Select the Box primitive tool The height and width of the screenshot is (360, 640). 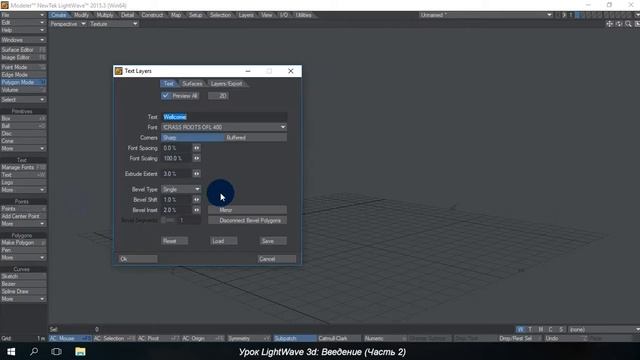23,118
